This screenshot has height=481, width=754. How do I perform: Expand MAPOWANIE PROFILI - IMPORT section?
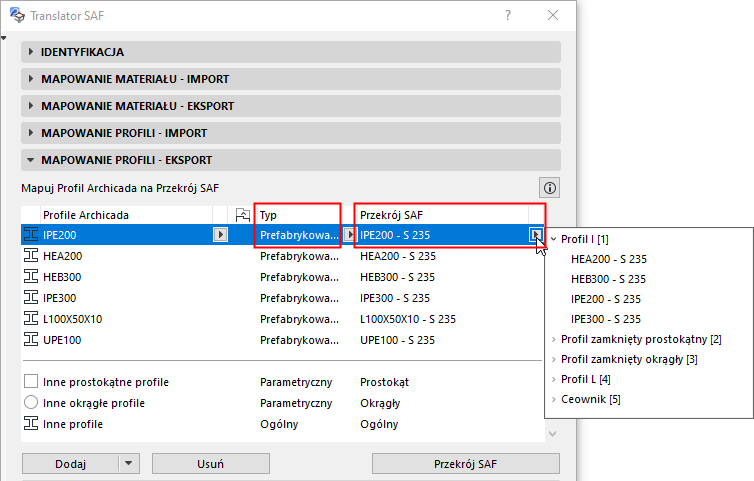click(x=31, y=132)
